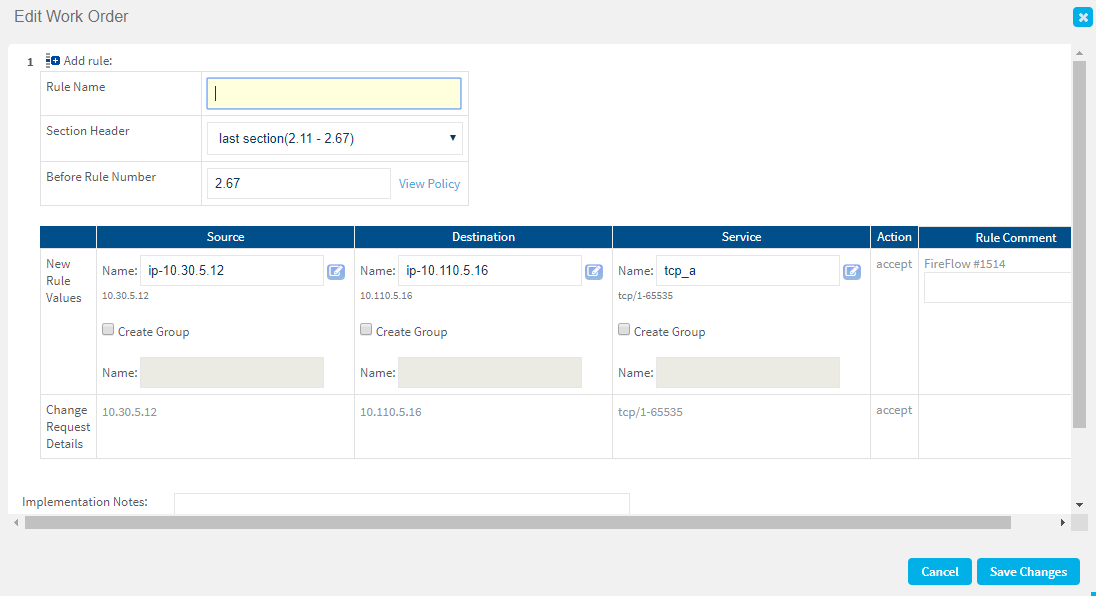This screenshot has height=596, width=1096.
Task: Focus the Rule Name text field
Action: (x=334, y=93)
